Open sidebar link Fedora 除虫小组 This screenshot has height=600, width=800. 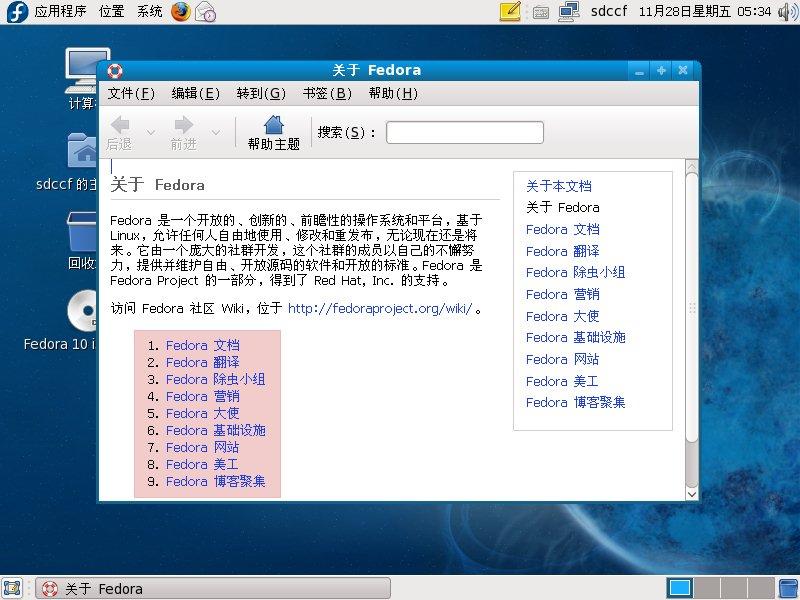(x=576, y=272)
